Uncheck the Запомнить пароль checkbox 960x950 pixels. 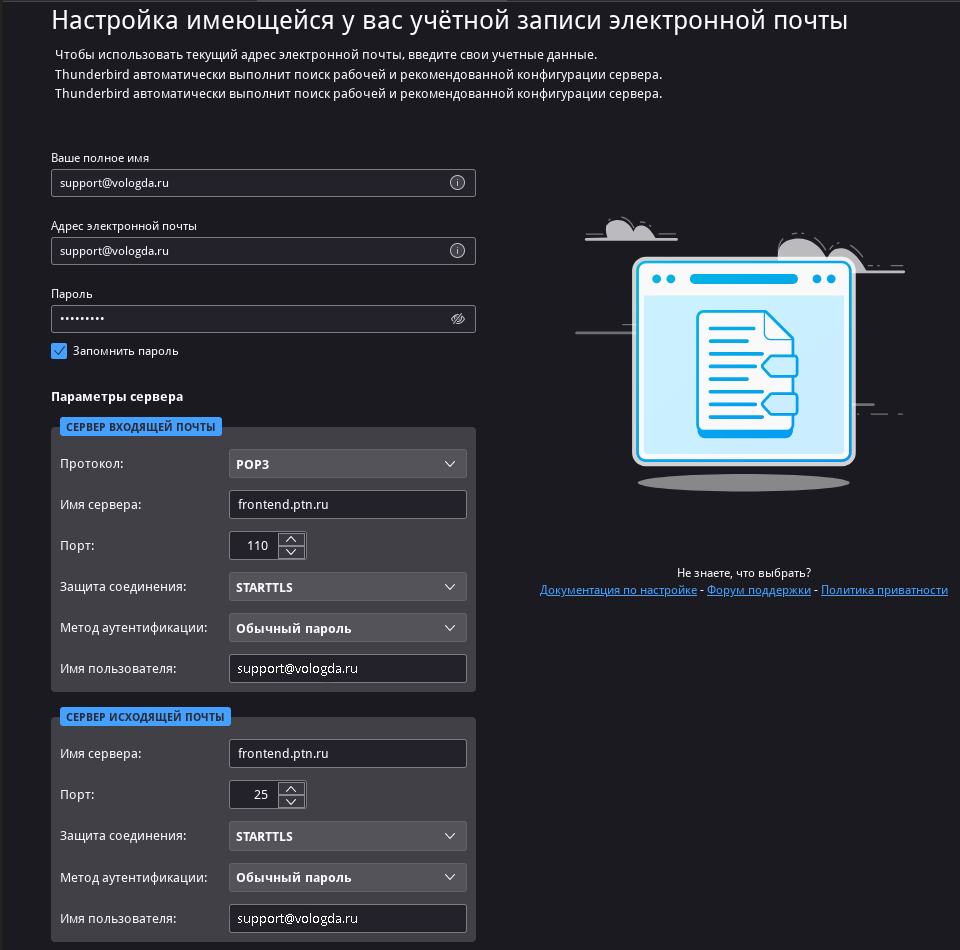click(x=59, y=351)
